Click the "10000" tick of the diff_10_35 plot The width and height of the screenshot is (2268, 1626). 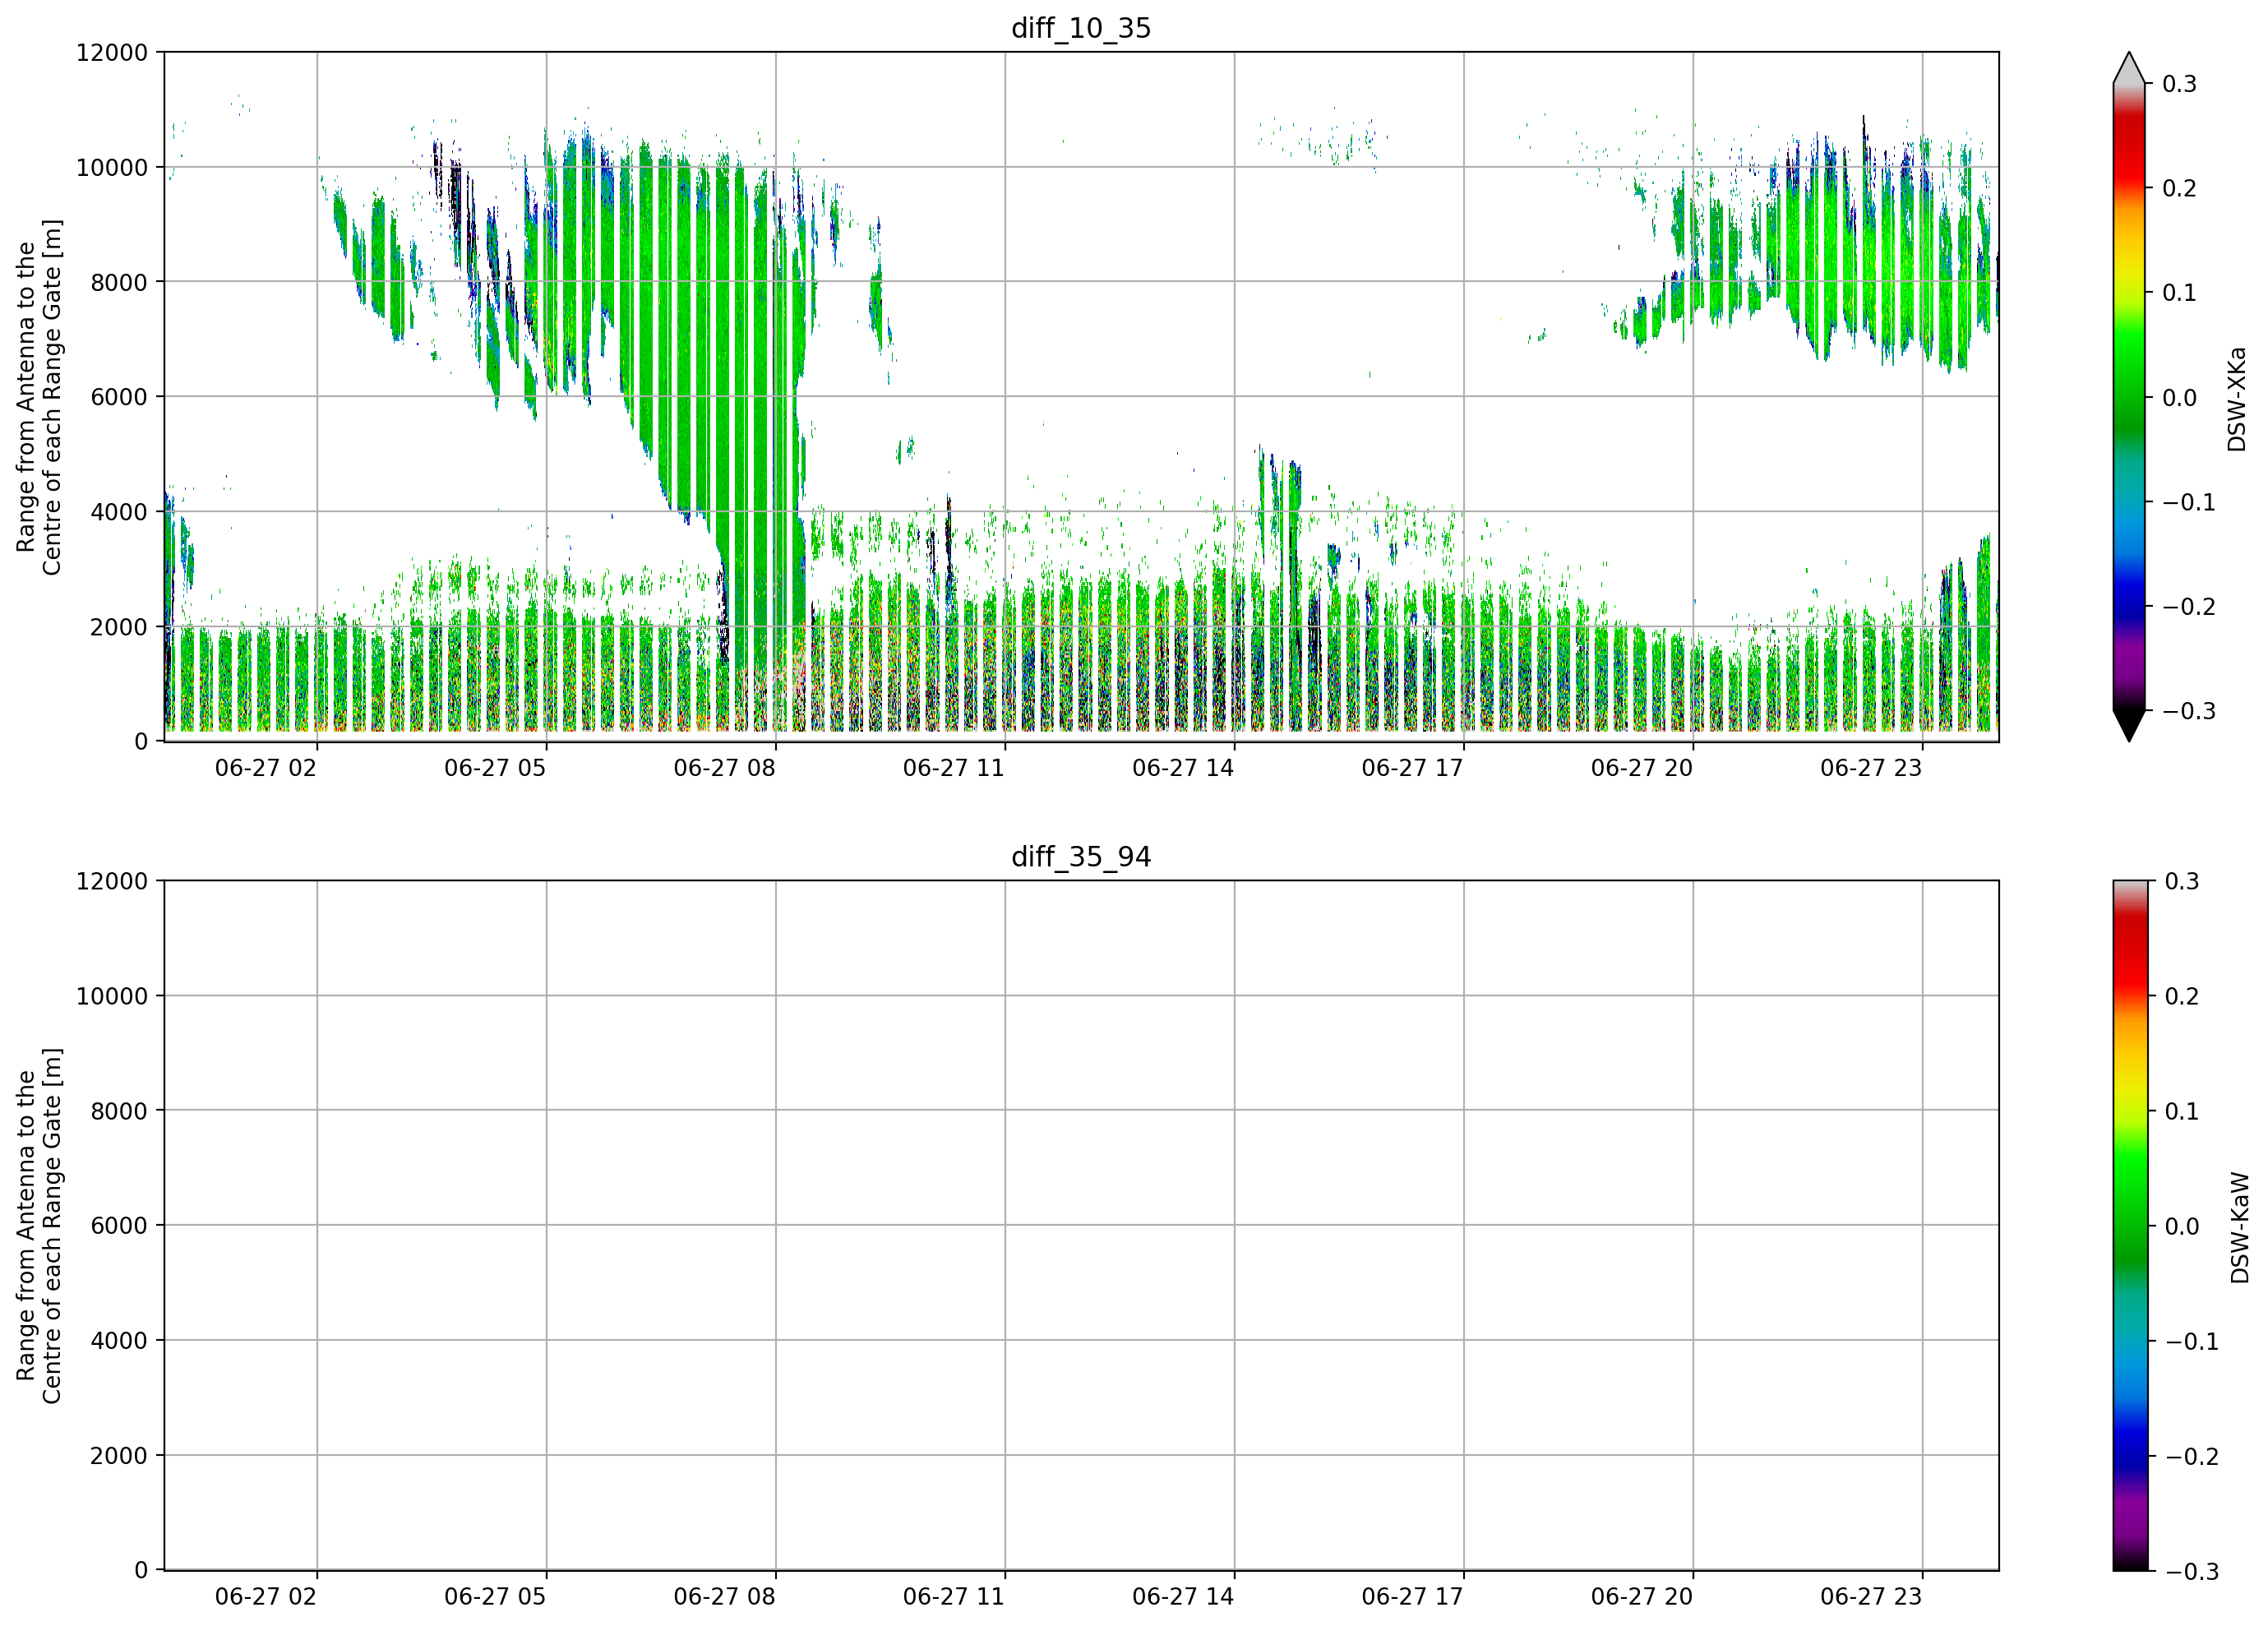(x=112, y=167)
